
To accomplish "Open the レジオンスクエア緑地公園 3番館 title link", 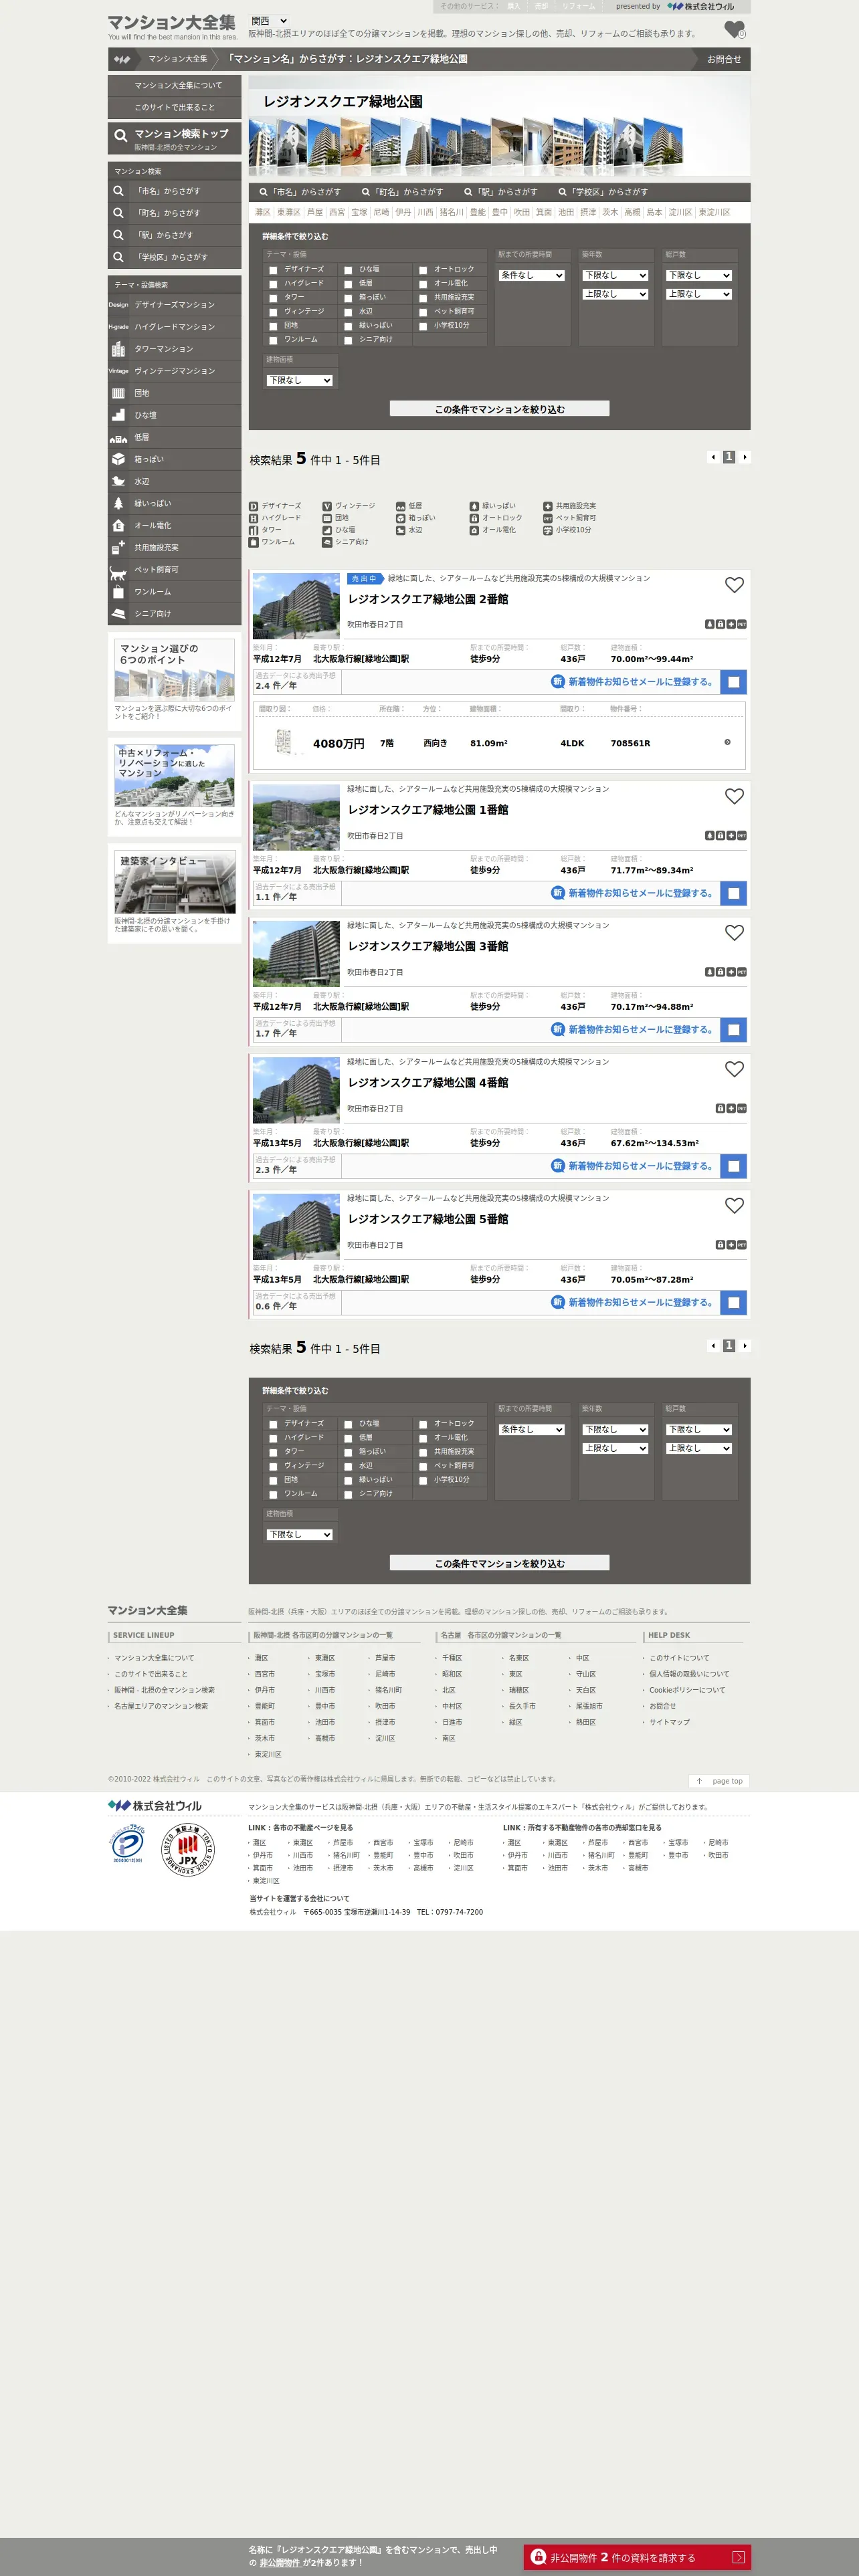I will (x=428, y=946).
